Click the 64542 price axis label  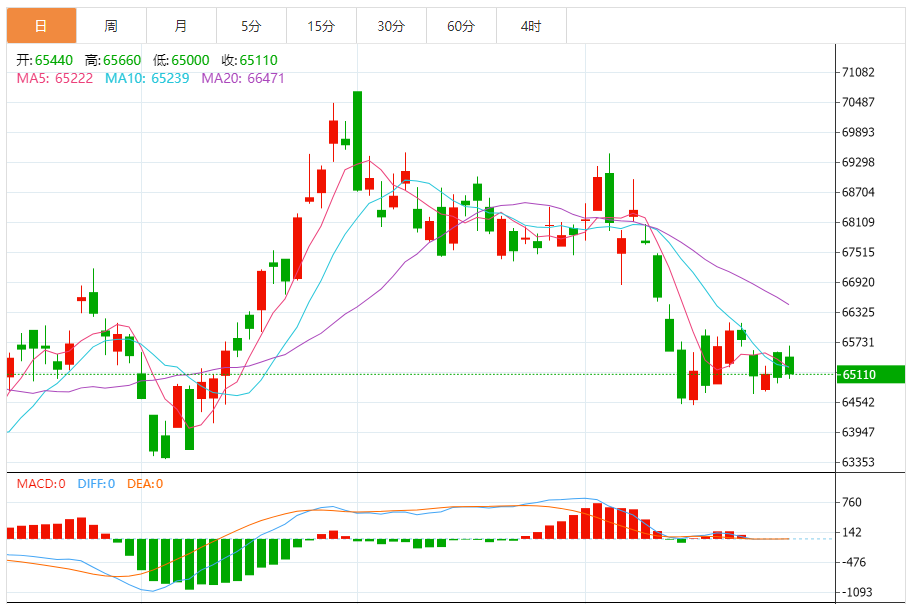[858, 402]
